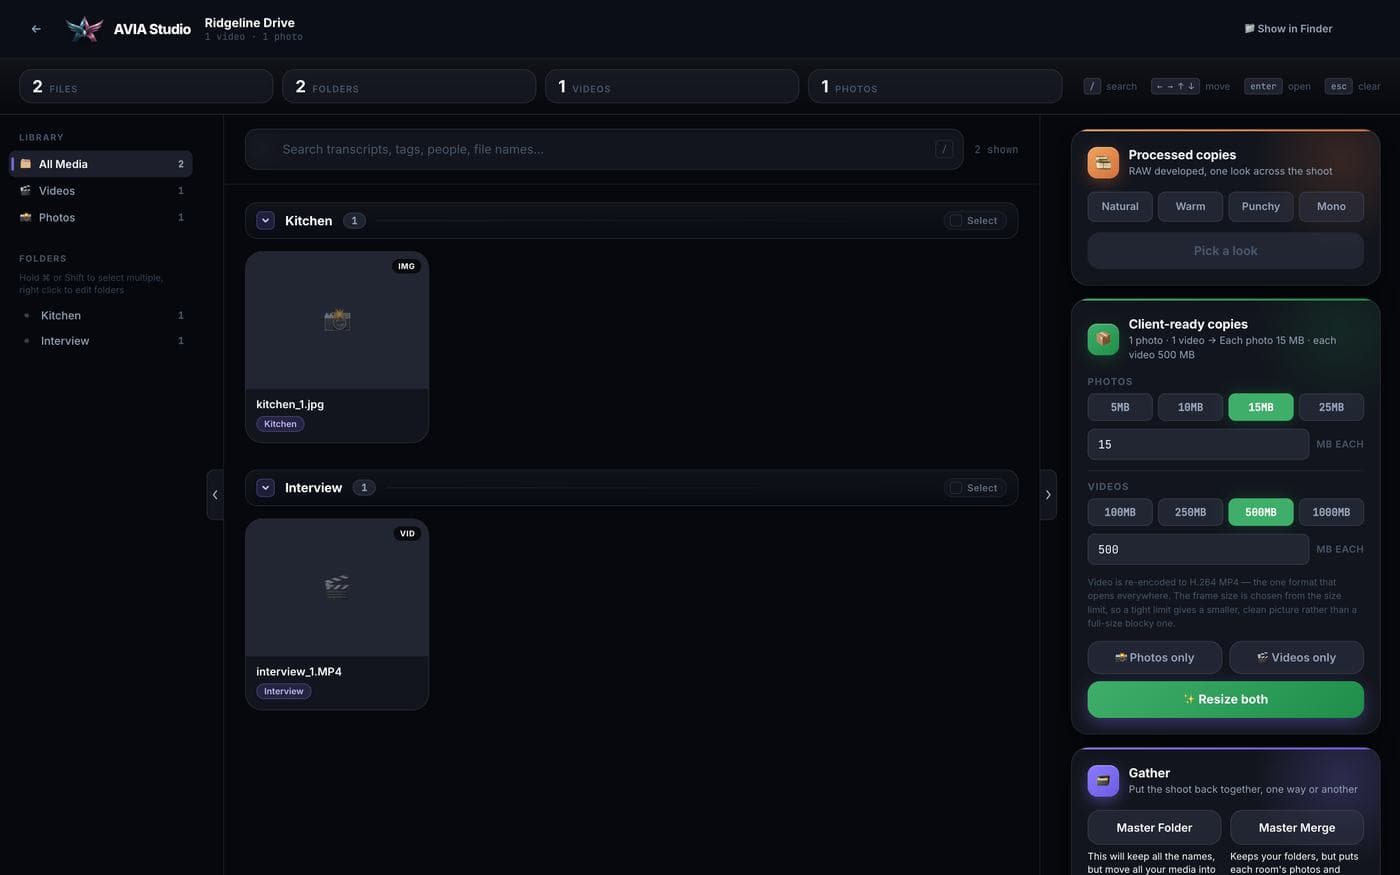Collapse the left sidebar with arrow handle
The image size is (1400, 875).
tap(215, 495)
